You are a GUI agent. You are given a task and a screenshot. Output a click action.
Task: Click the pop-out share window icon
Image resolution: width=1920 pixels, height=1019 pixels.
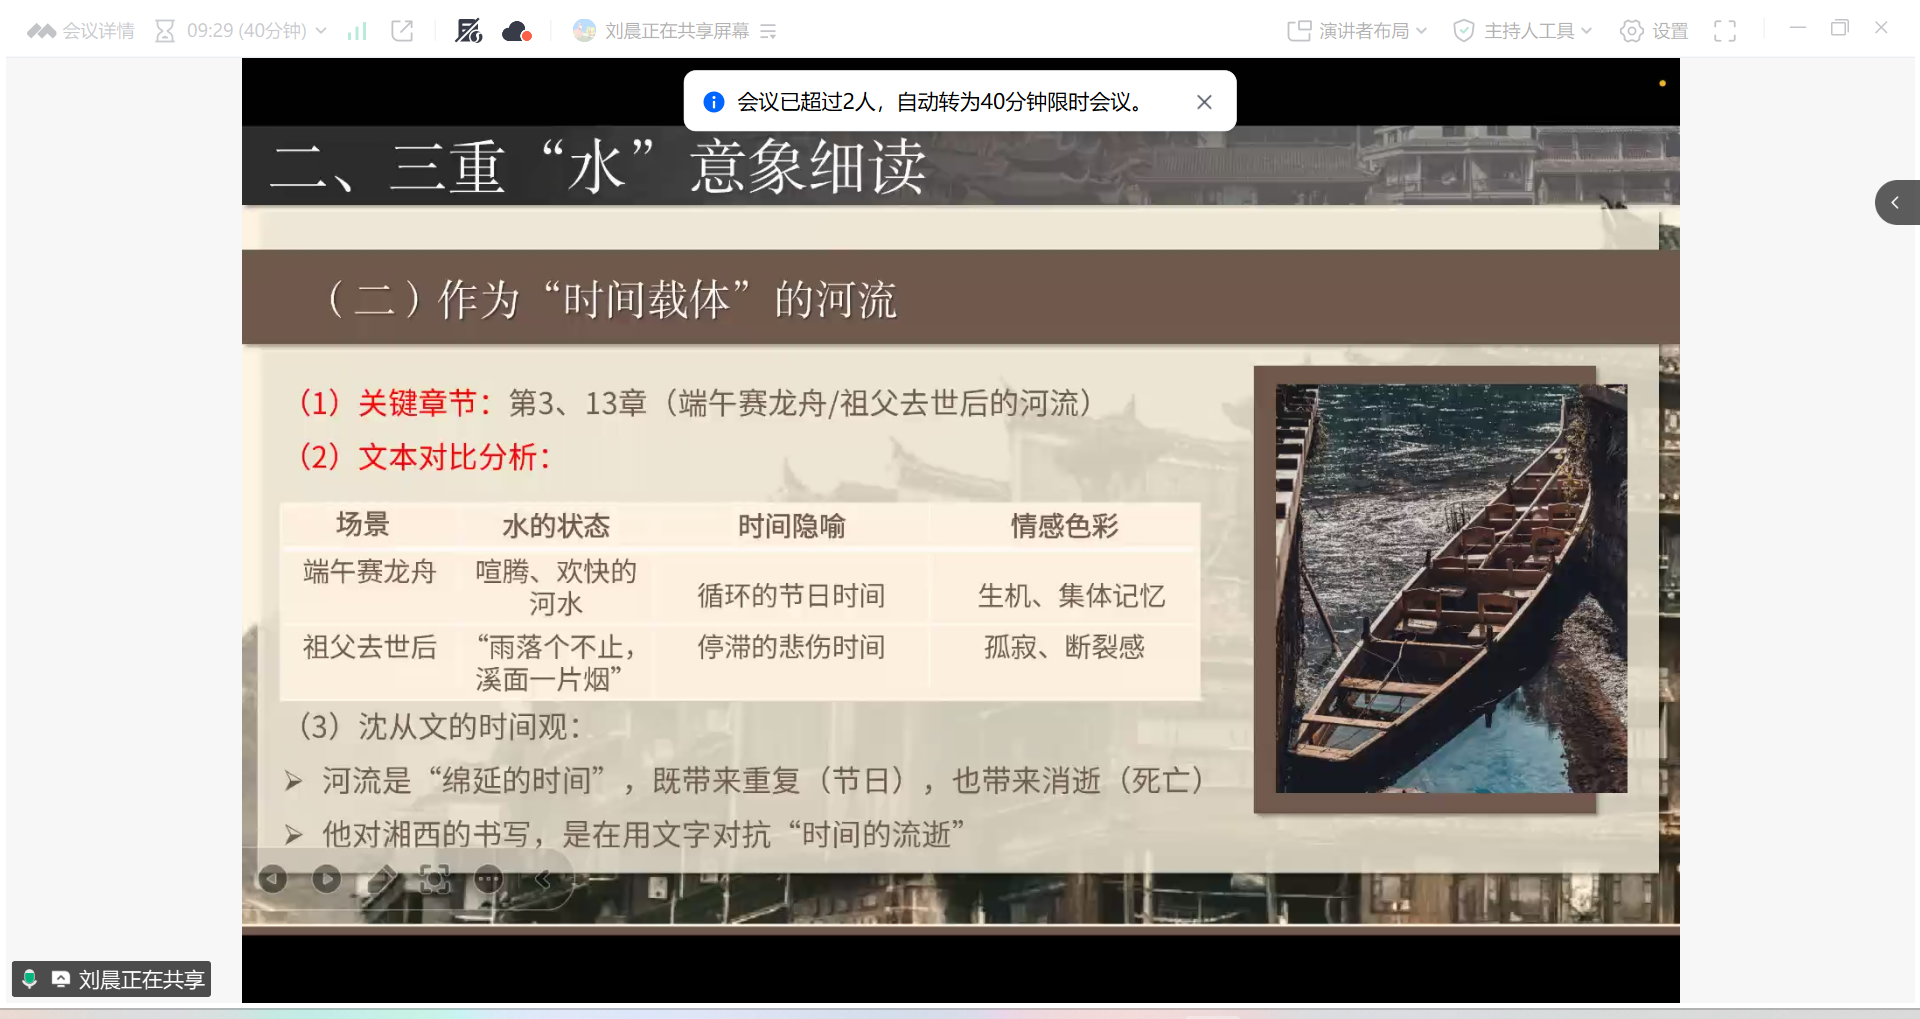402,31
